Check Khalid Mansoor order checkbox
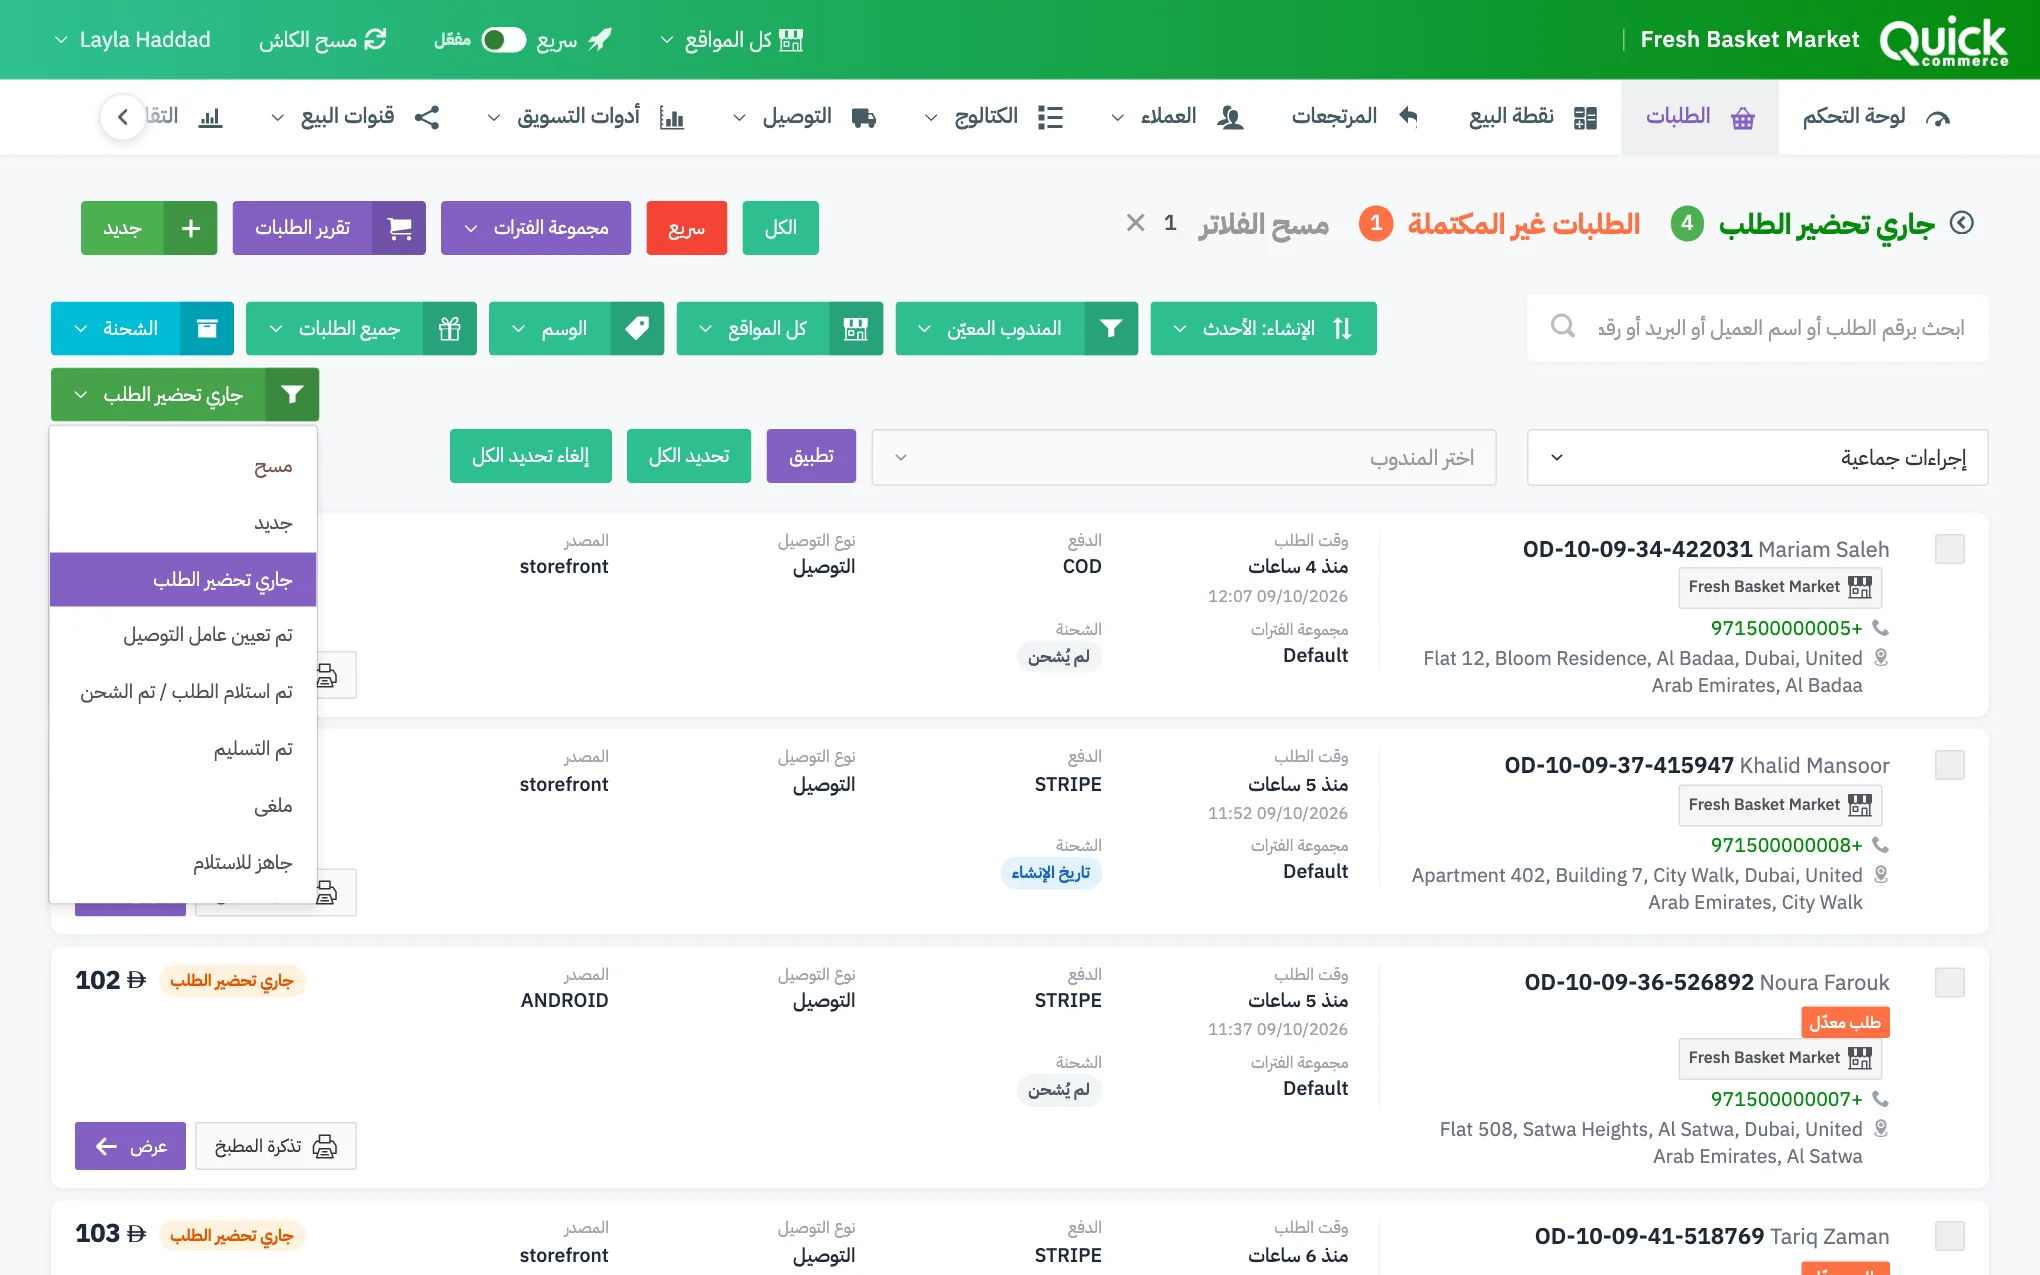 click(x=1950, y=765)
